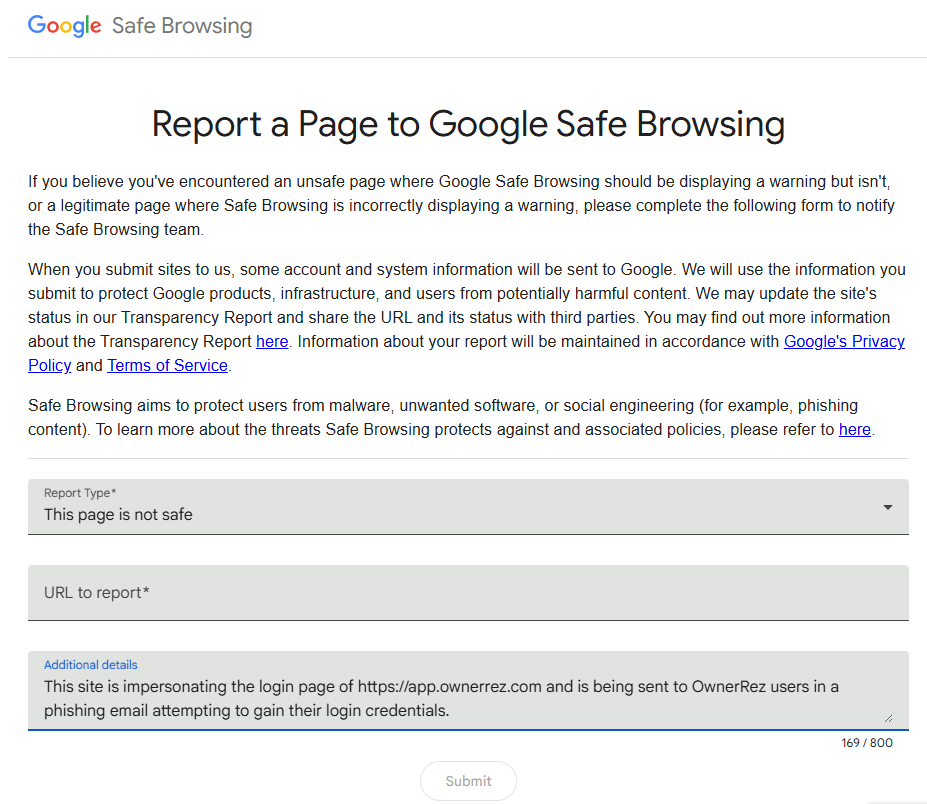Click the Google logo in the header
Viewport: 927px width, 804px height.
(64, 26)
